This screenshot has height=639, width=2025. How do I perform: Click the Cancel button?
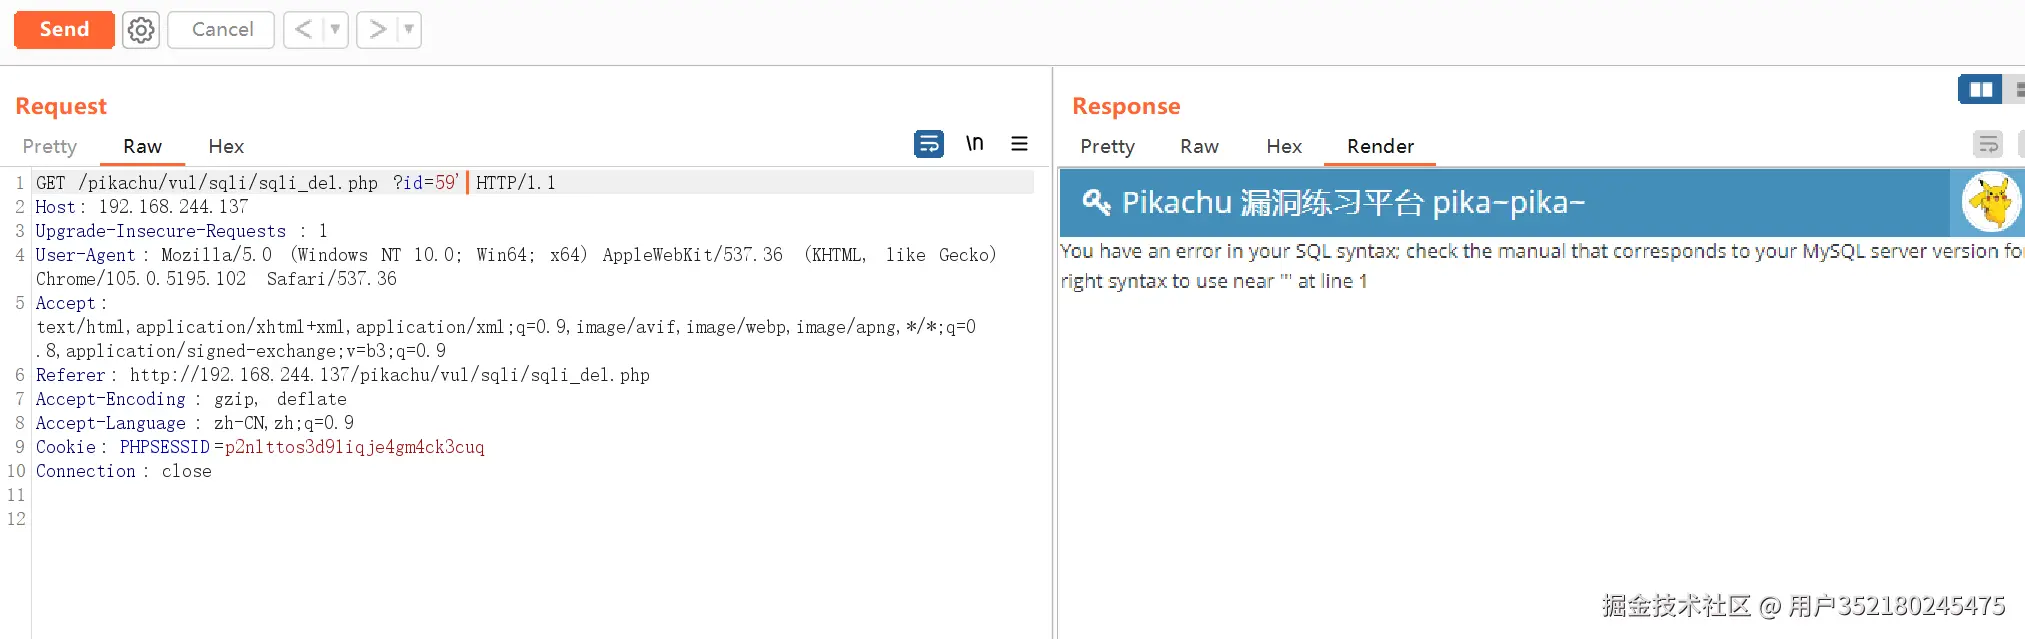point(221,30)
